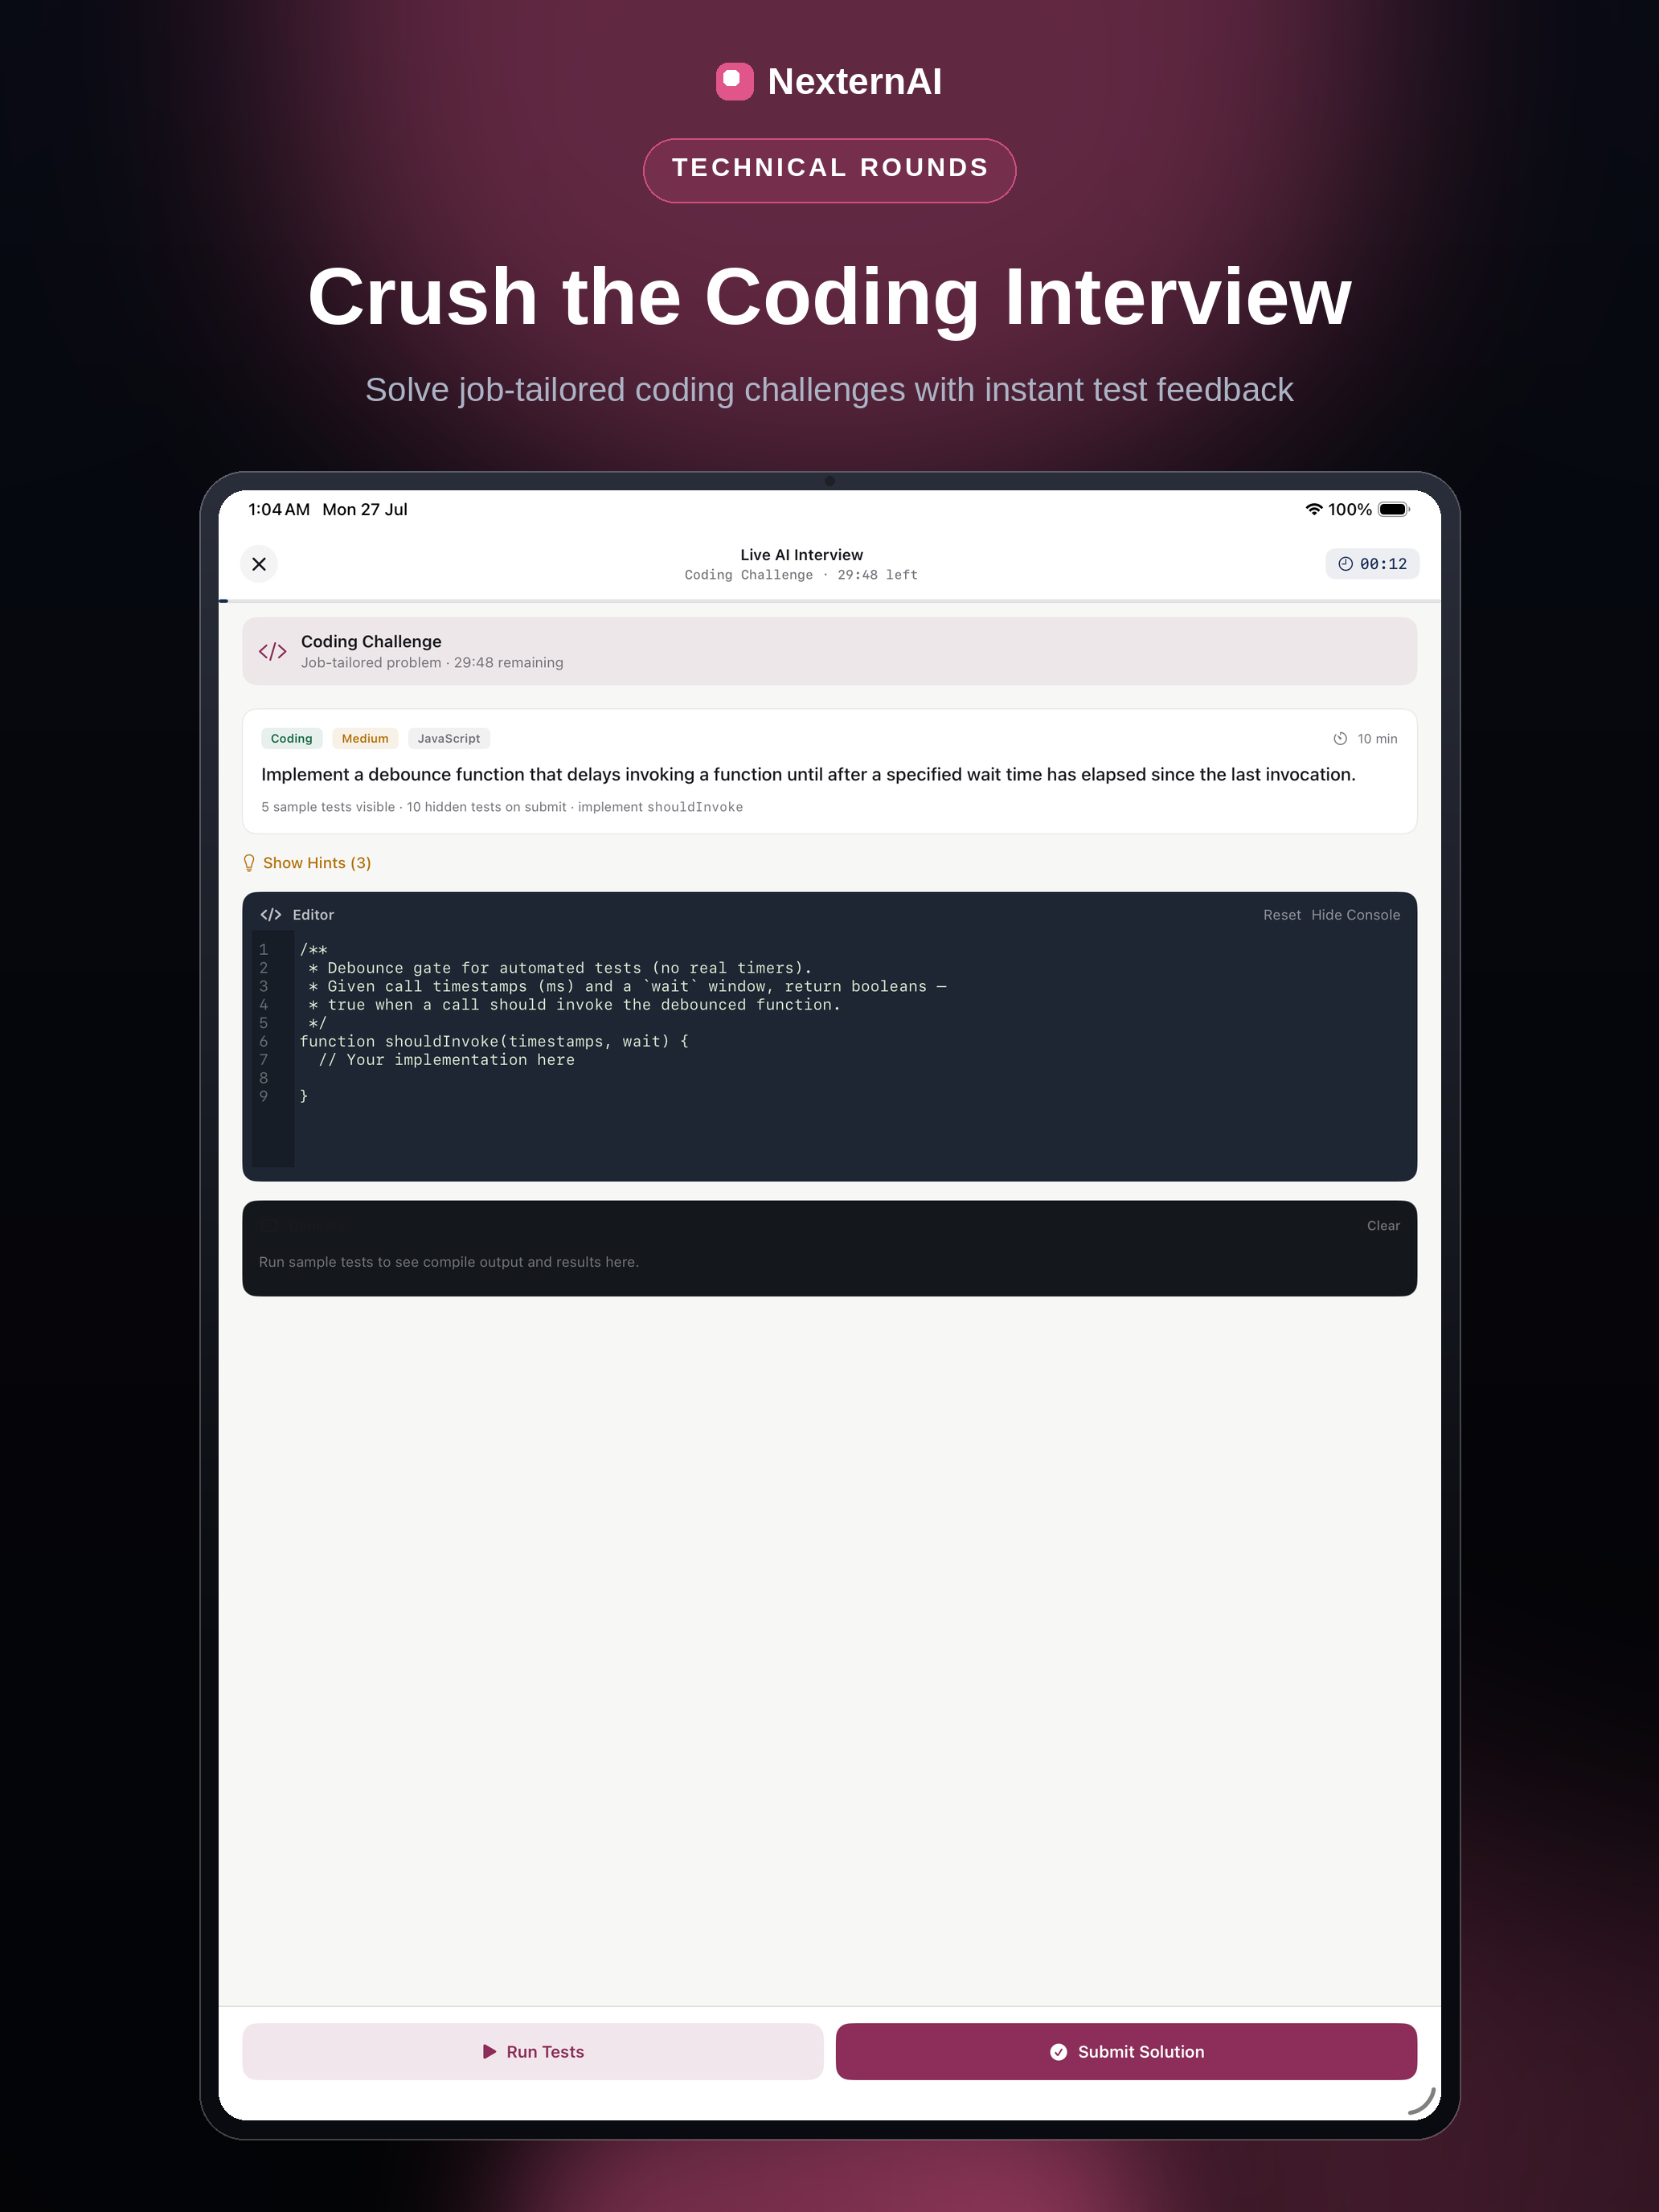
Task: Select the Coding tag
Action: pyautogui.click(x=291, y=738)
